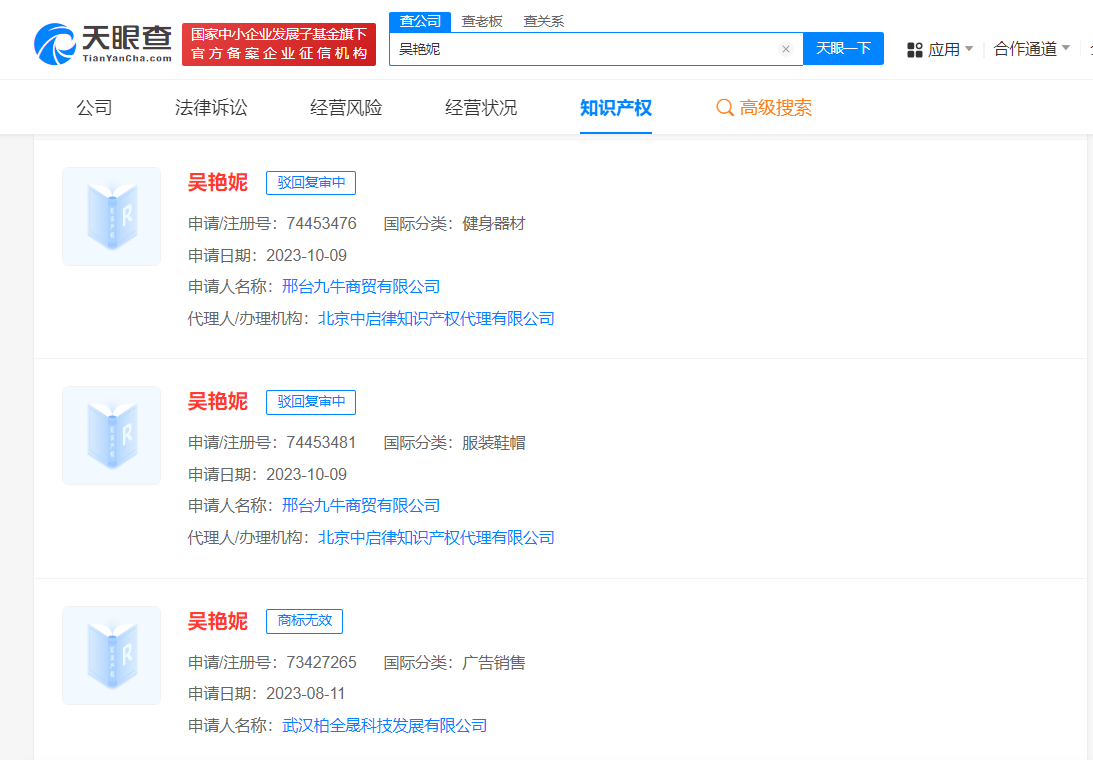Click the red government fund banner
The height and width of the screenshot is (760, 1093).
tap(279, 44)
